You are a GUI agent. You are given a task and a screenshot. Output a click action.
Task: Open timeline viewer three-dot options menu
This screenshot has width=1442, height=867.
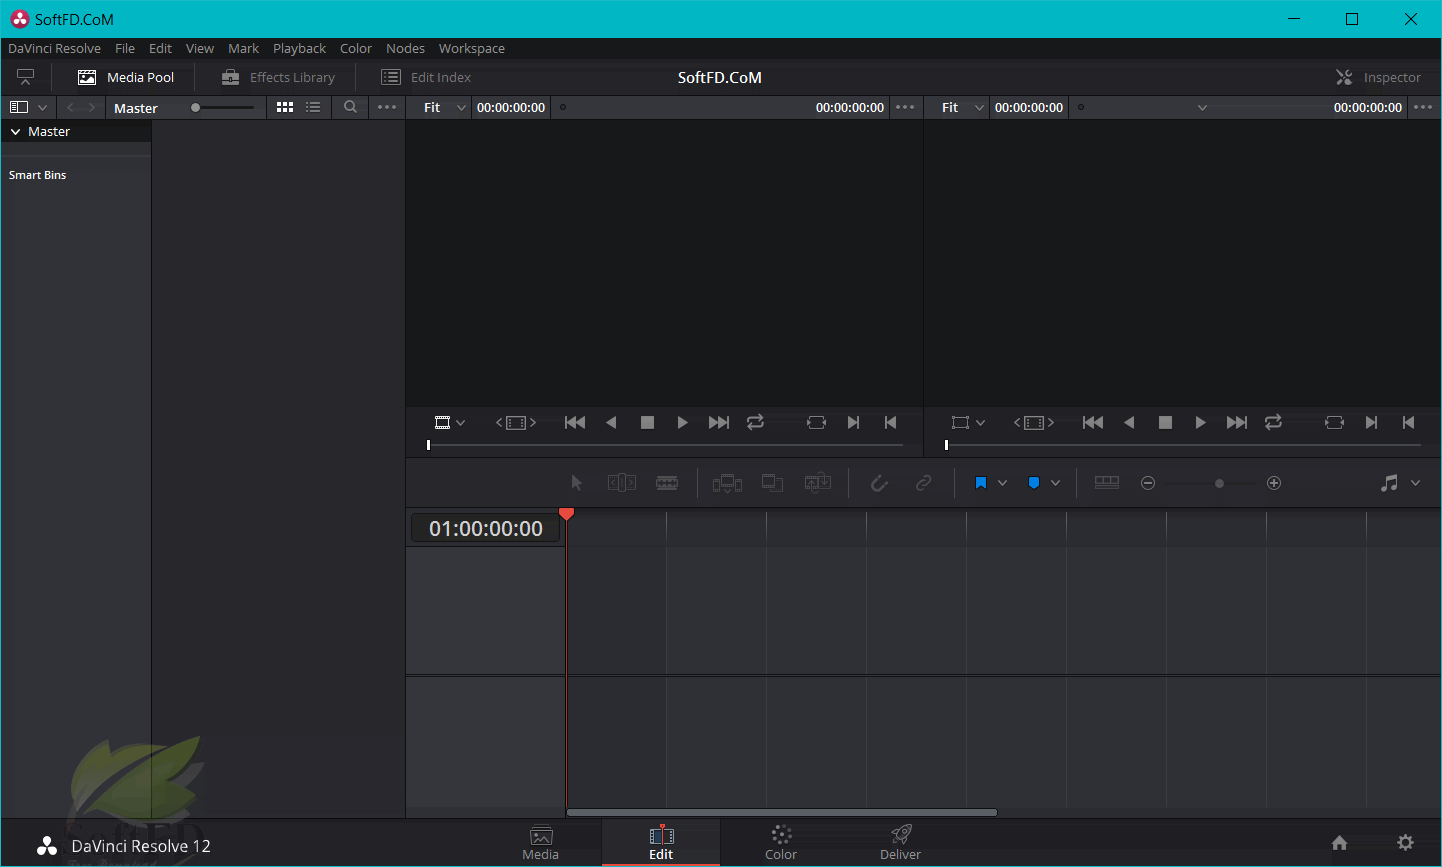(1423, 107)
